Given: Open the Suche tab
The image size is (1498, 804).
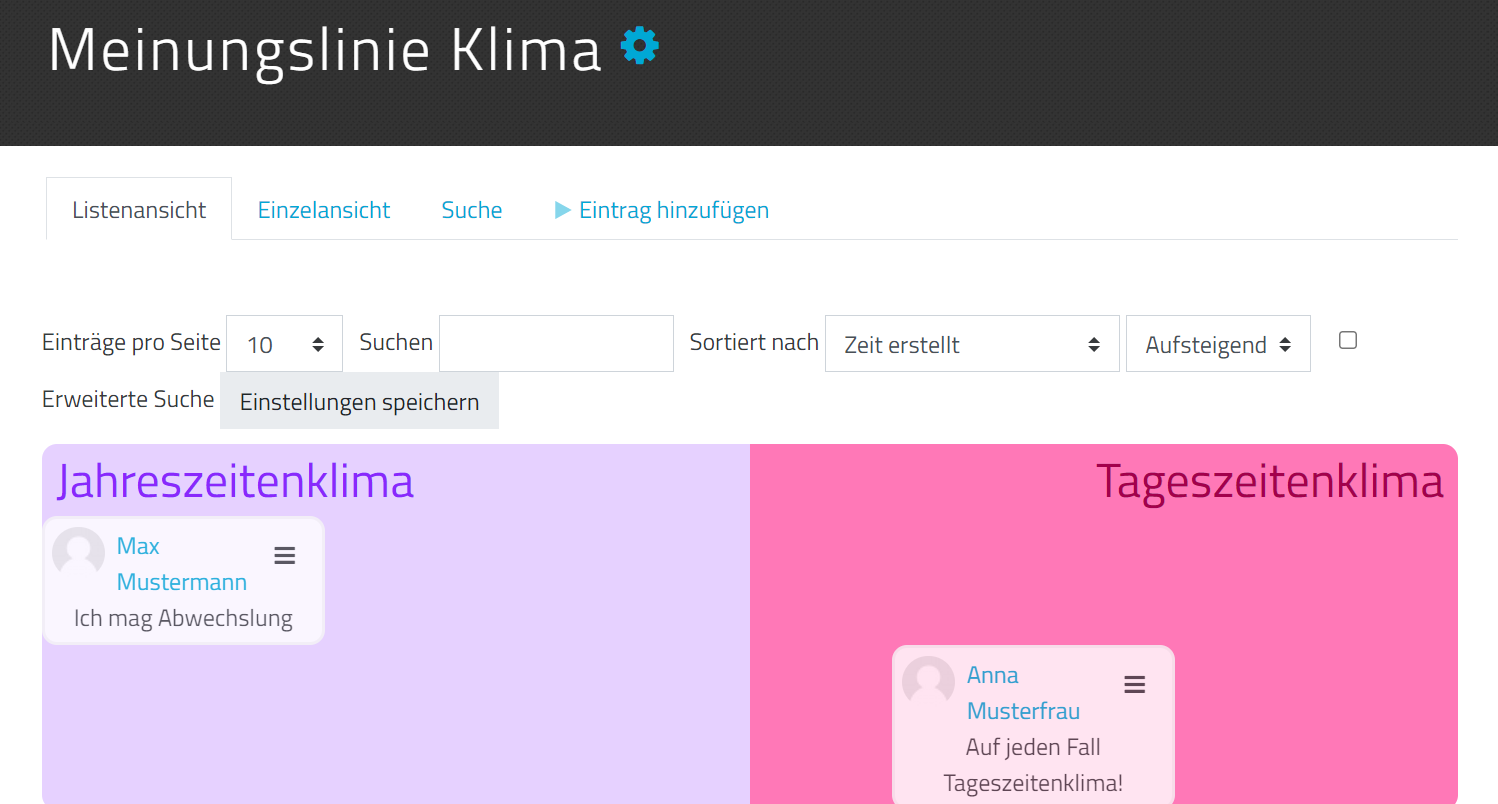Looking at the screenshot, I should 472,210.
